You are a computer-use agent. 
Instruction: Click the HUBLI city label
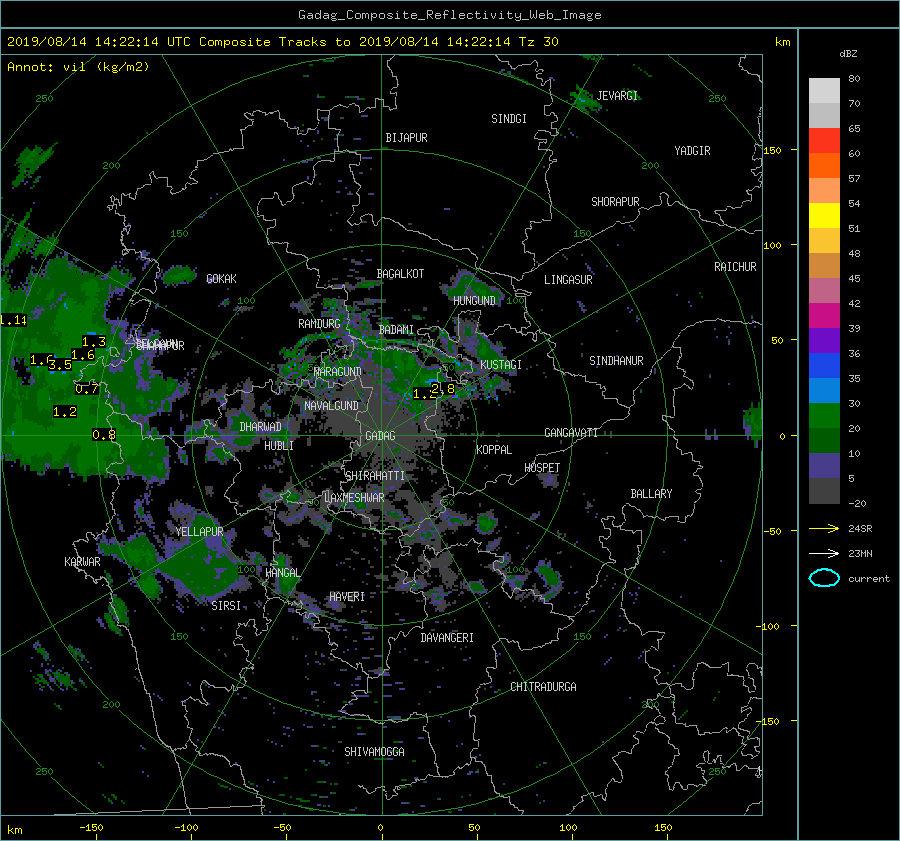(279, 445)
